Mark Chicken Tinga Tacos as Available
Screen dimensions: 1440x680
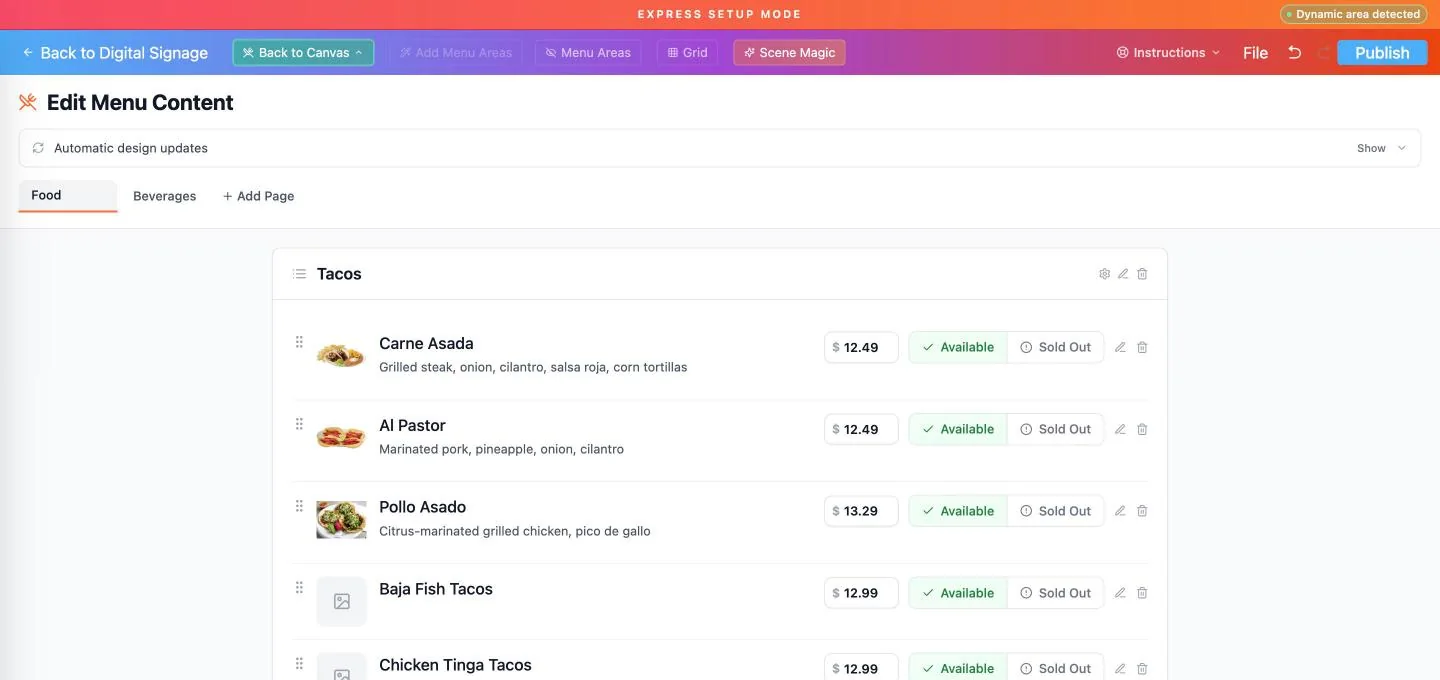pos(958,668)
